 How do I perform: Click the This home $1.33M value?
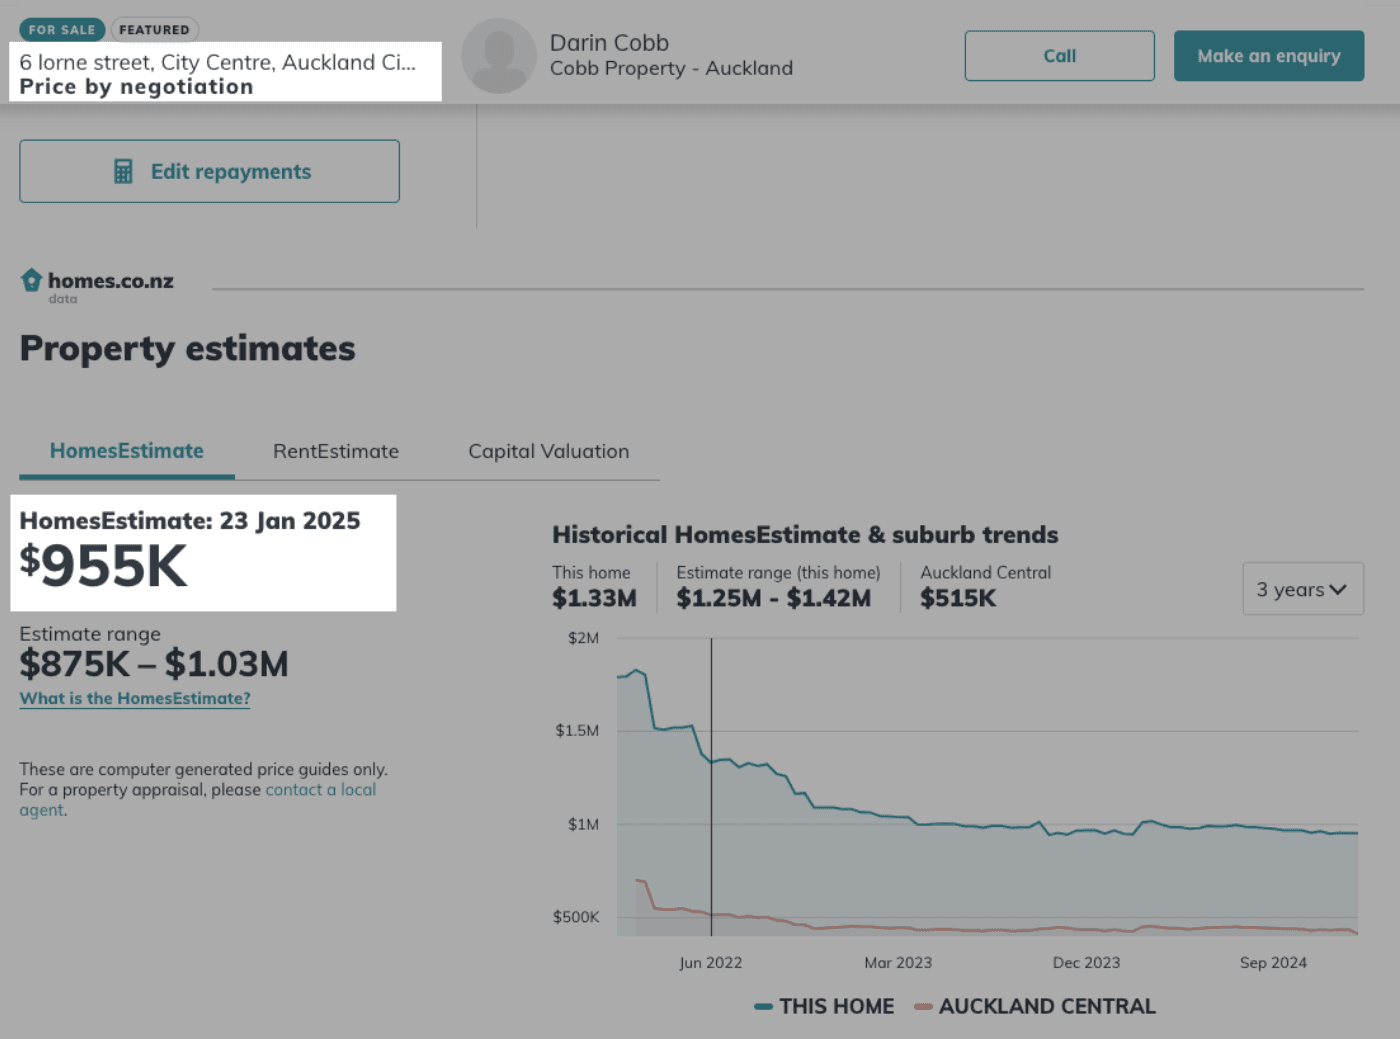click(594, 598)
